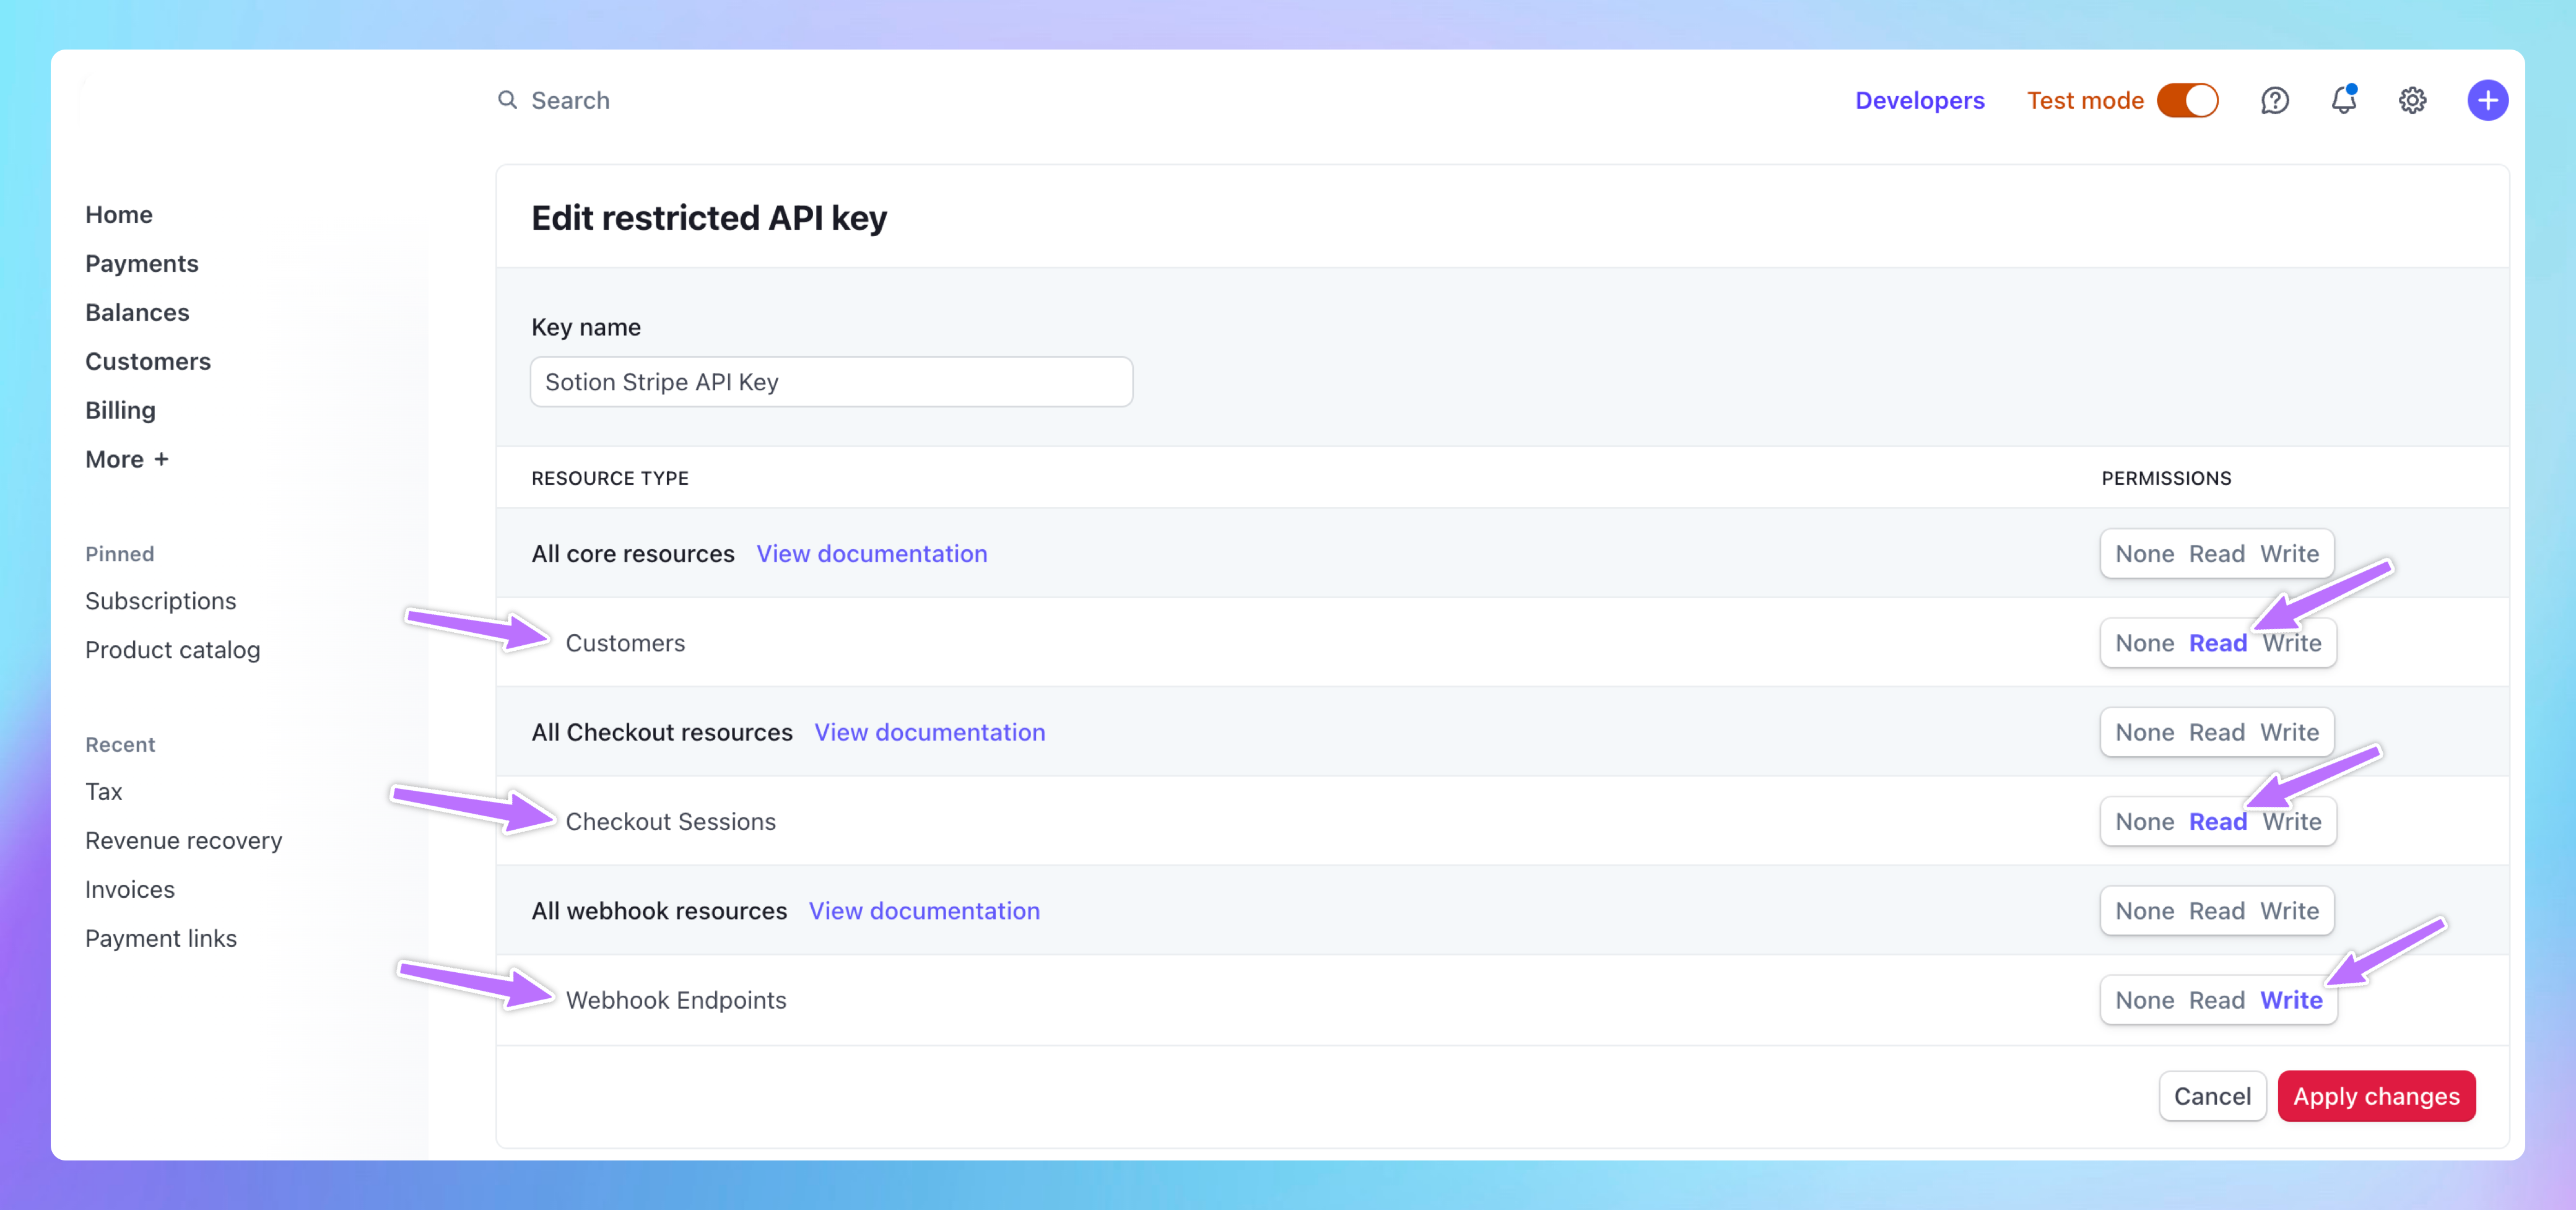Open Payments in the sidebar
This screenshot has height=1210, width=2576.
click(x=142, y=263)
